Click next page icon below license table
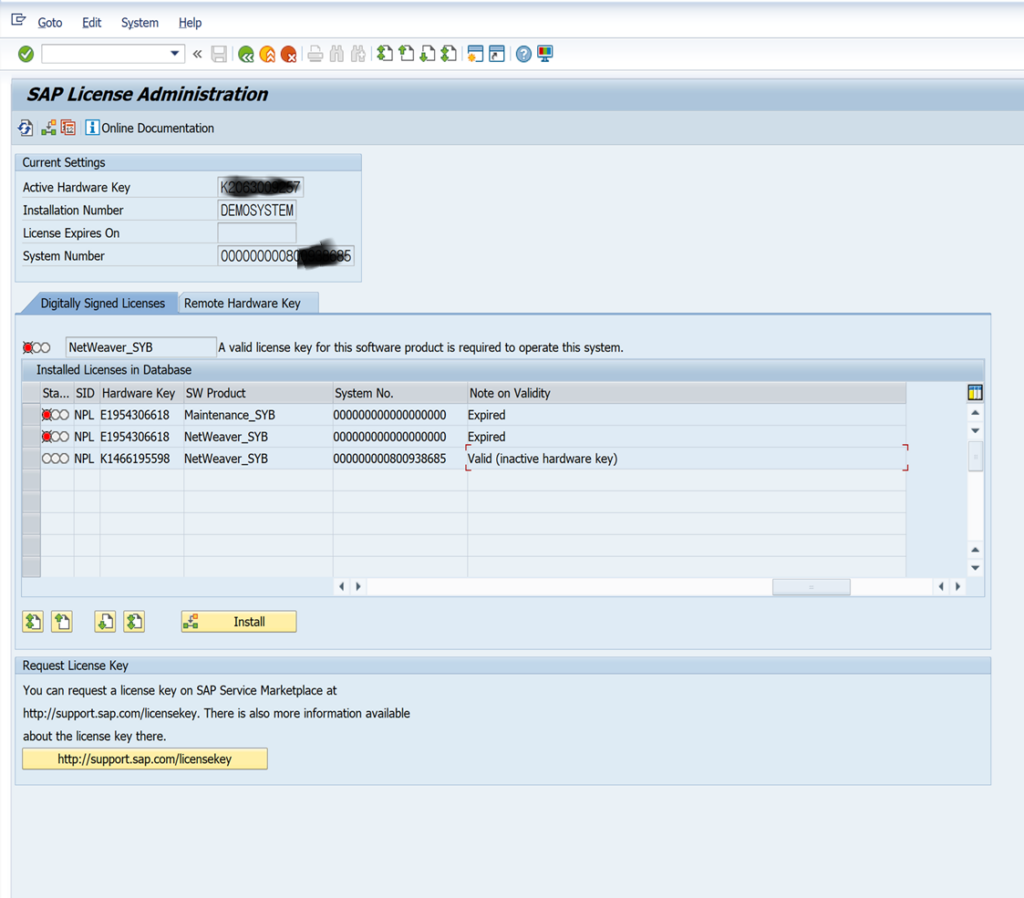This screenshot has width=1024, height=898. (105, 622)
